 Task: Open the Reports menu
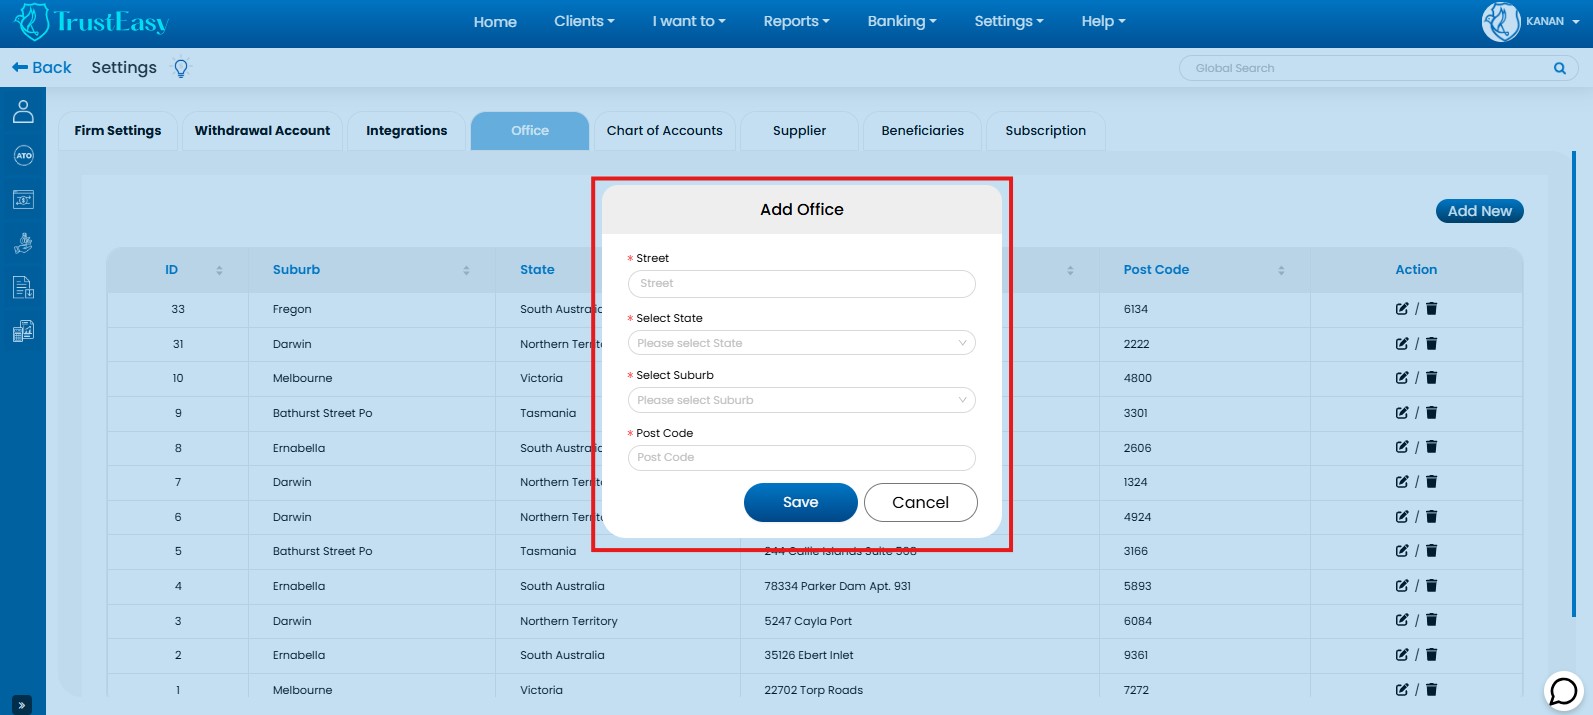coord(796,21)
